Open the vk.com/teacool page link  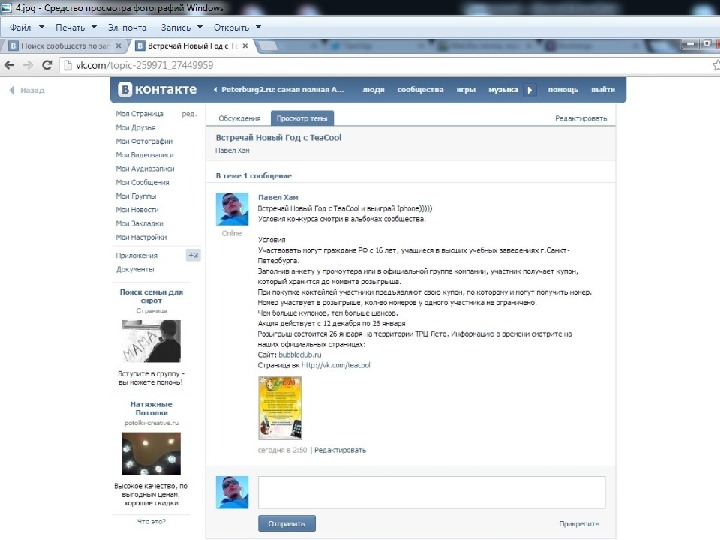tap(336, 365)
